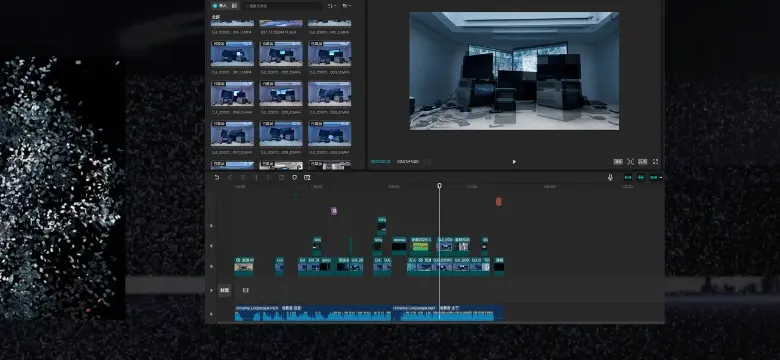
Task: Add a marker with the shield icon
Action: point(294,178)
